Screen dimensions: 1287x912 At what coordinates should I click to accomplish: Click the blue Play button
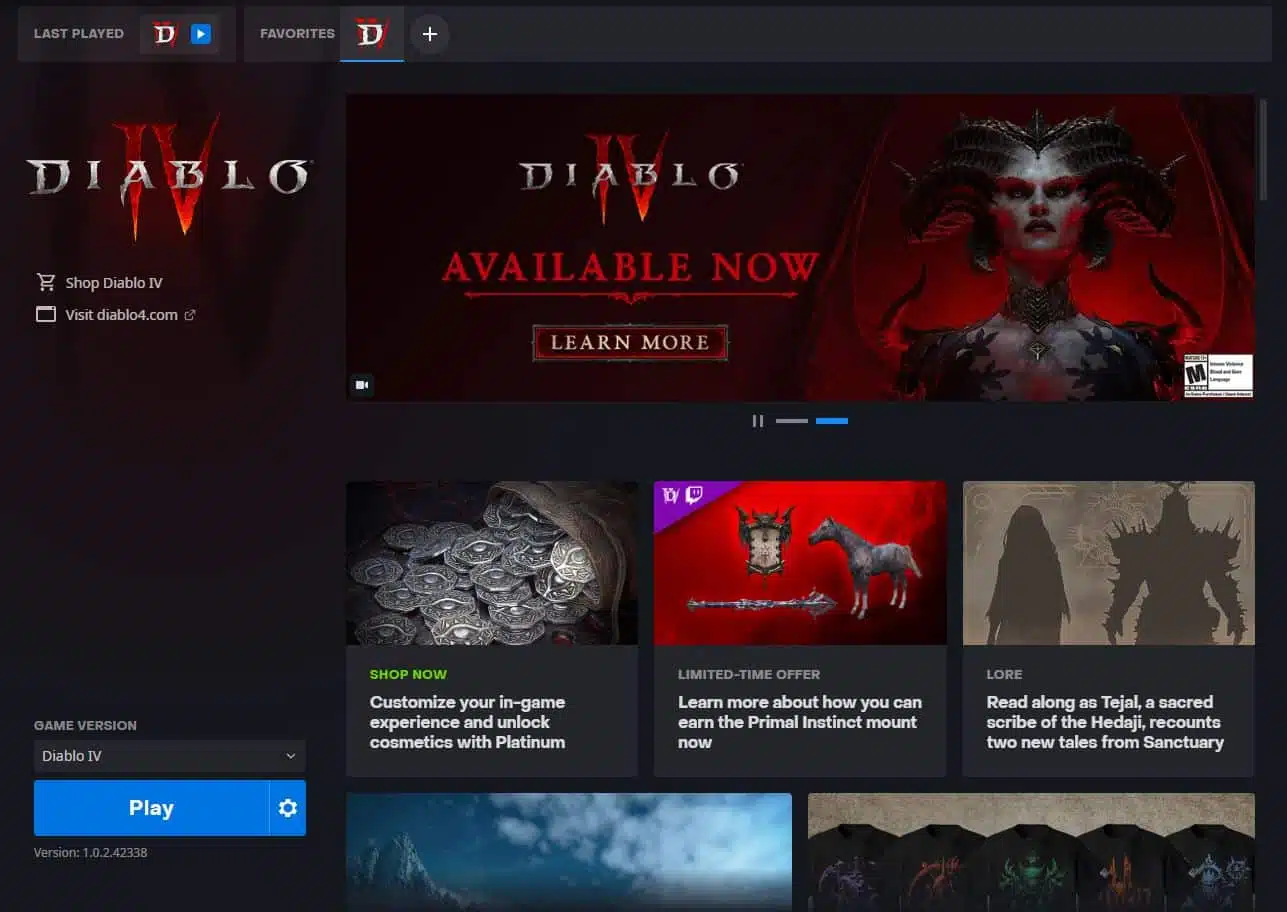click(x=151, y=808)
